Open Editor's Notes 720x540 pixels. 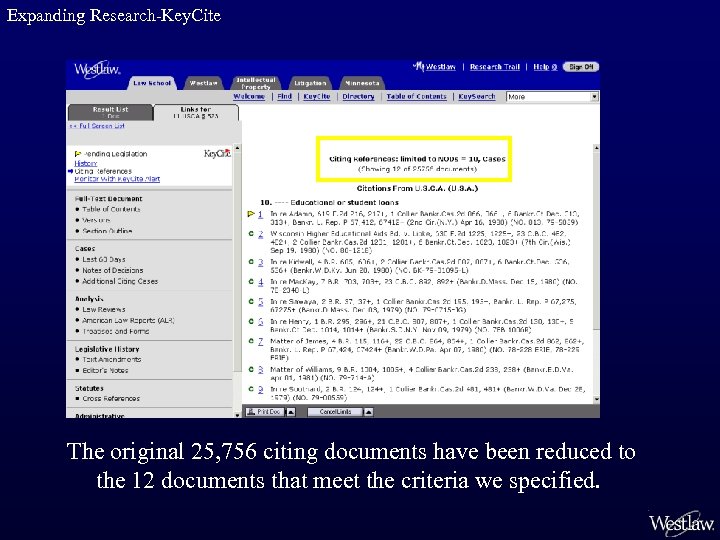(x=105, y=370)
